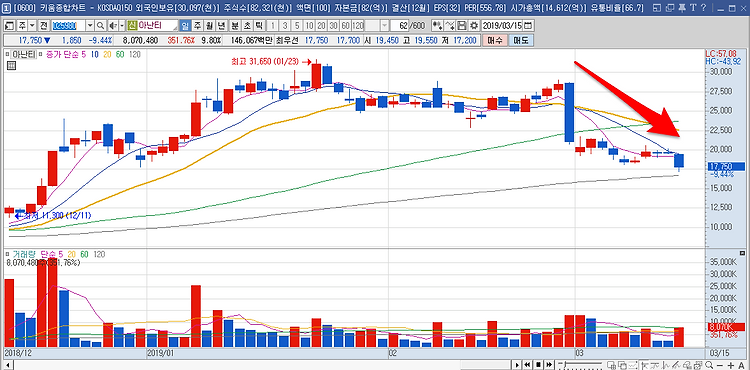Click the fast-forward chart replay button
This screenshot has width=750, height=370.
(x=549, y=365)
